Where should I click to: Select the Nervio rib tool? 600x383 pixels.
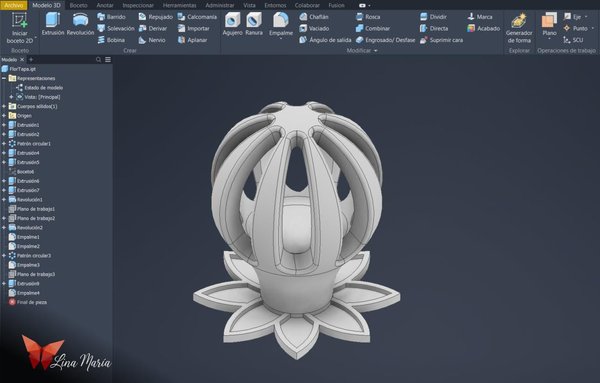pyautogui.click(x=152, y=40)
